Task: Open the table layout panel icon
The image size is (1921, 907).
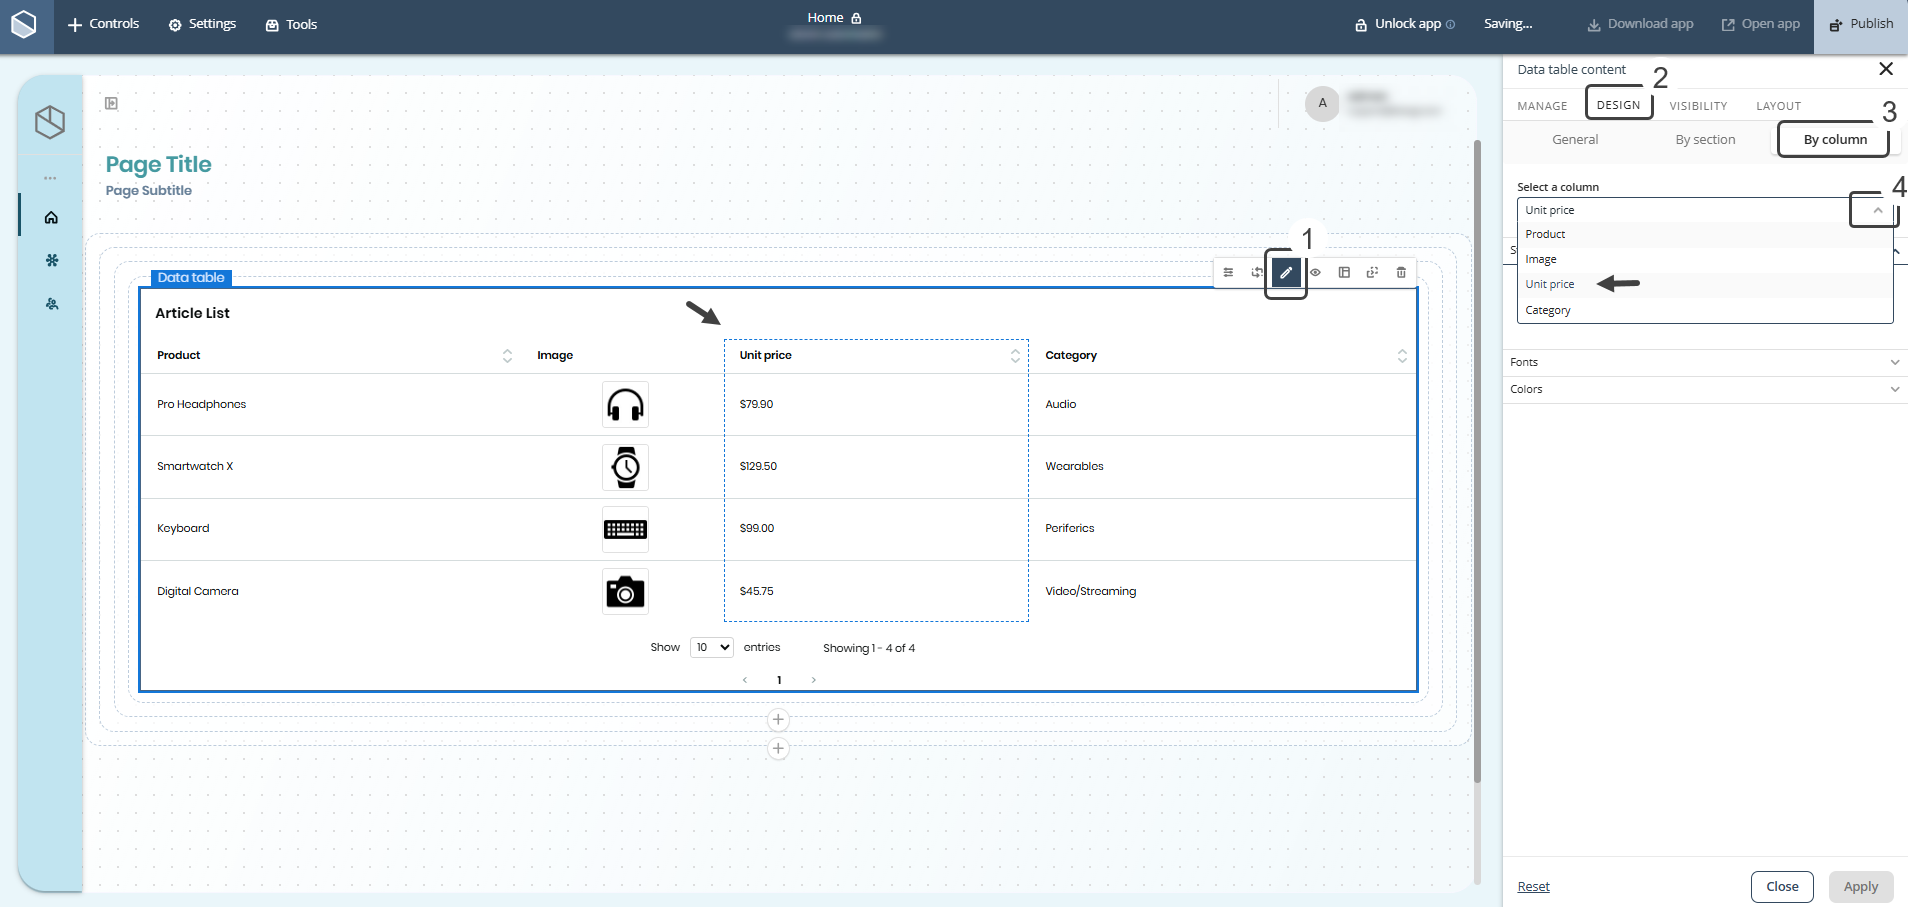Action: [x=1344, y=272]
